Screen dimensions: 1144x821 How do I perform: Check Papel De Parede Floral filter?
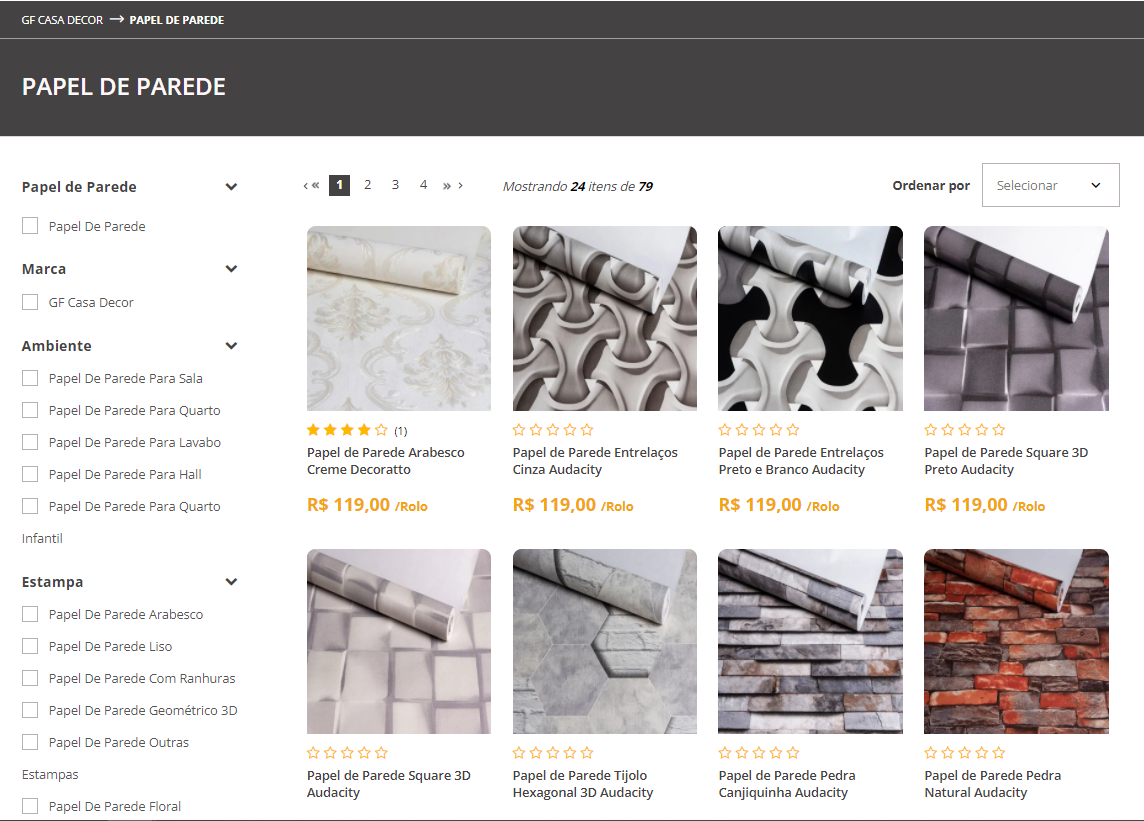point(30,806)
